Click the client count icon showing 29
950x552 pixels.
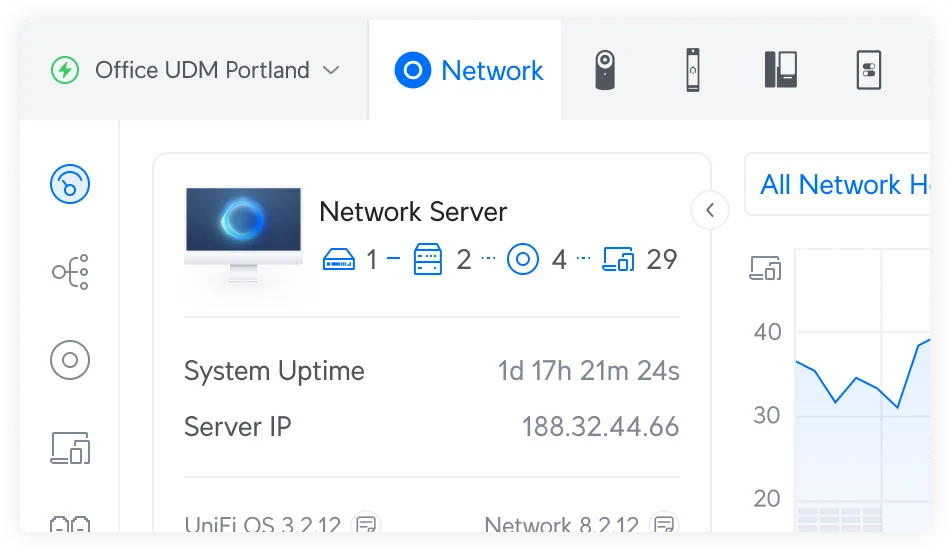point(618,259)
